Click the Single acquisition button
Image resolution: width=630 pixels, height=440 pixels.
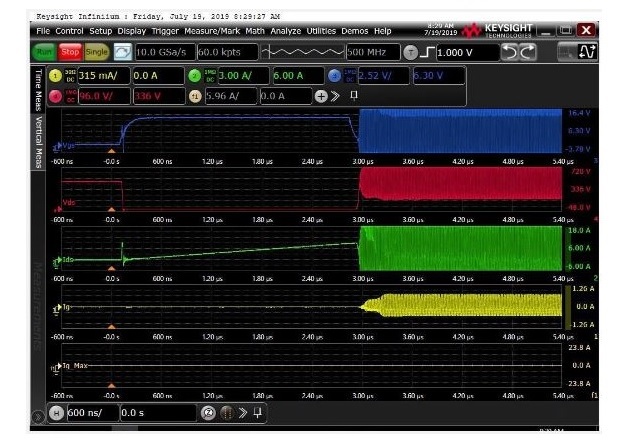97,51
